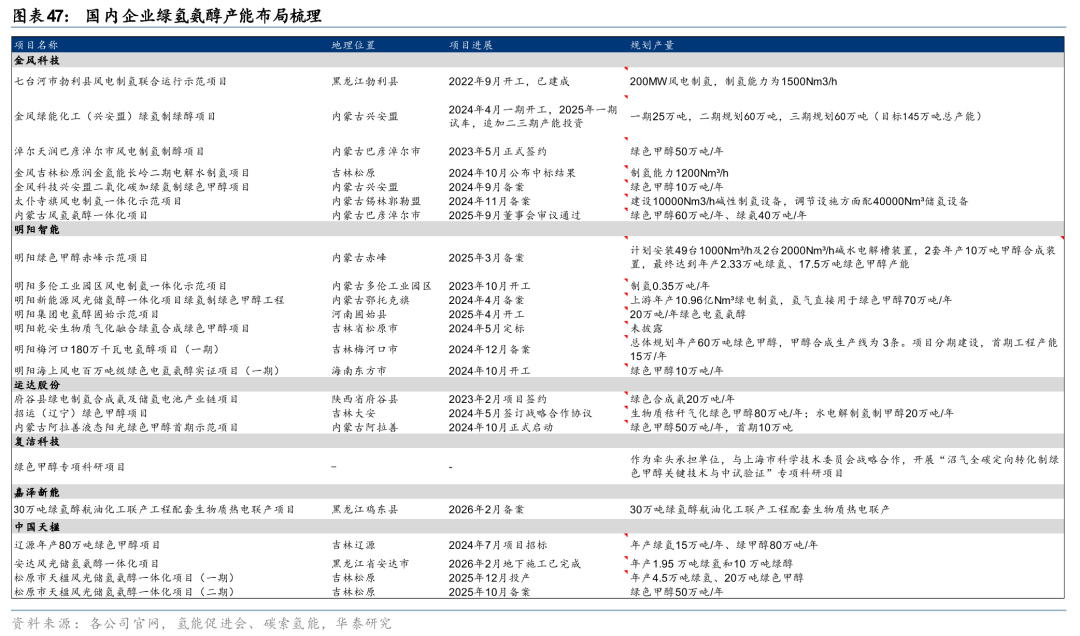Image resolution: width=1080 pixels, height=636 pixels.
Task: Click the '制氢能力1200Nm³/h' capacity cell
Action: (x=680, y=173)
